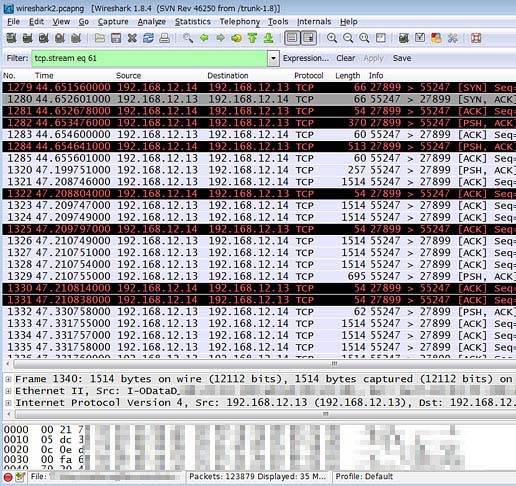Stop the running capture icon
The width and height of the screenshot is (516, 486).
point(60,38)
